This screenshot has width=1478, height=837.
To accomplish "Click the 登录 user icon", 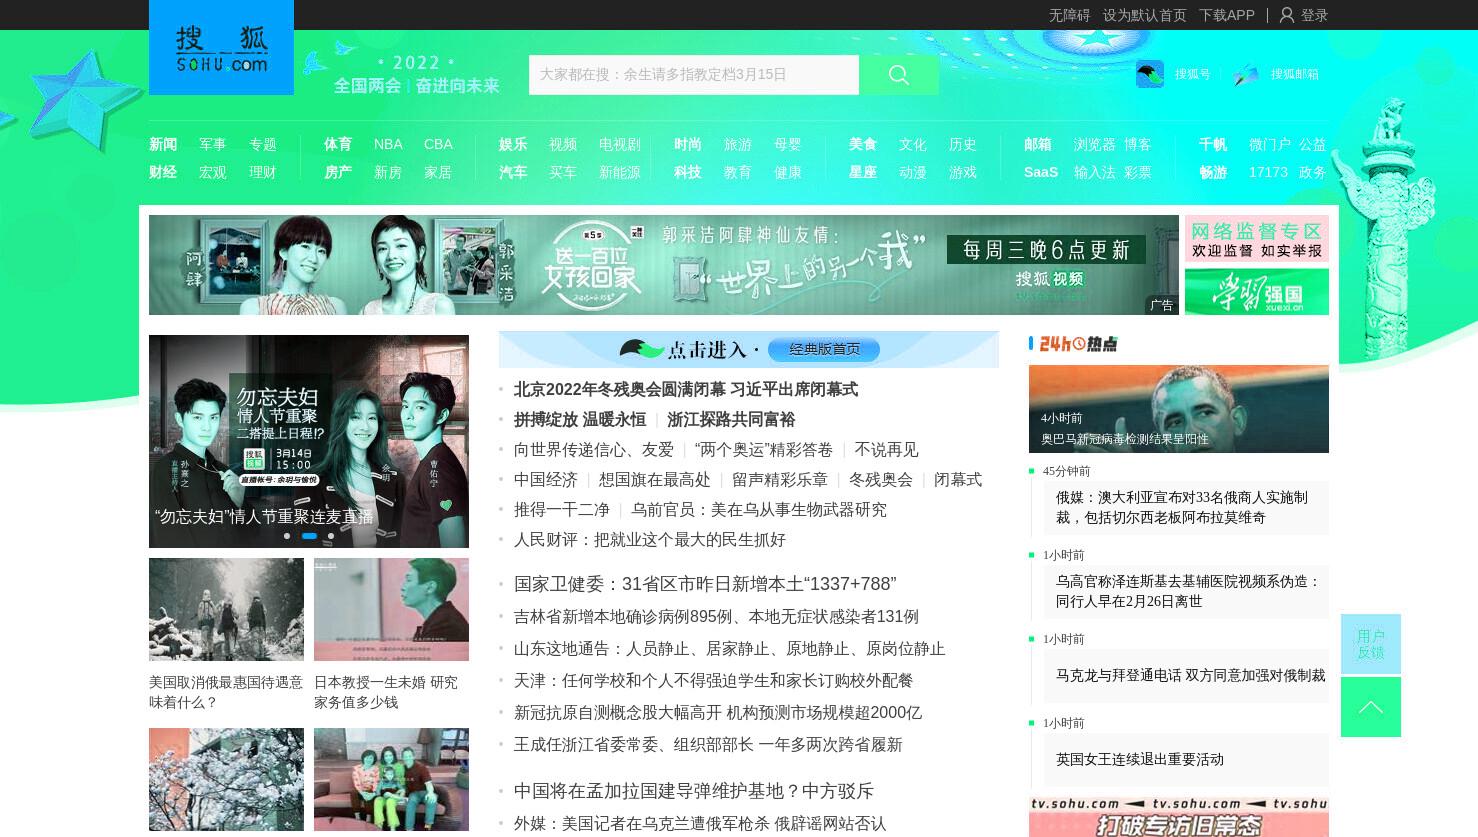I will (1287, 15).
